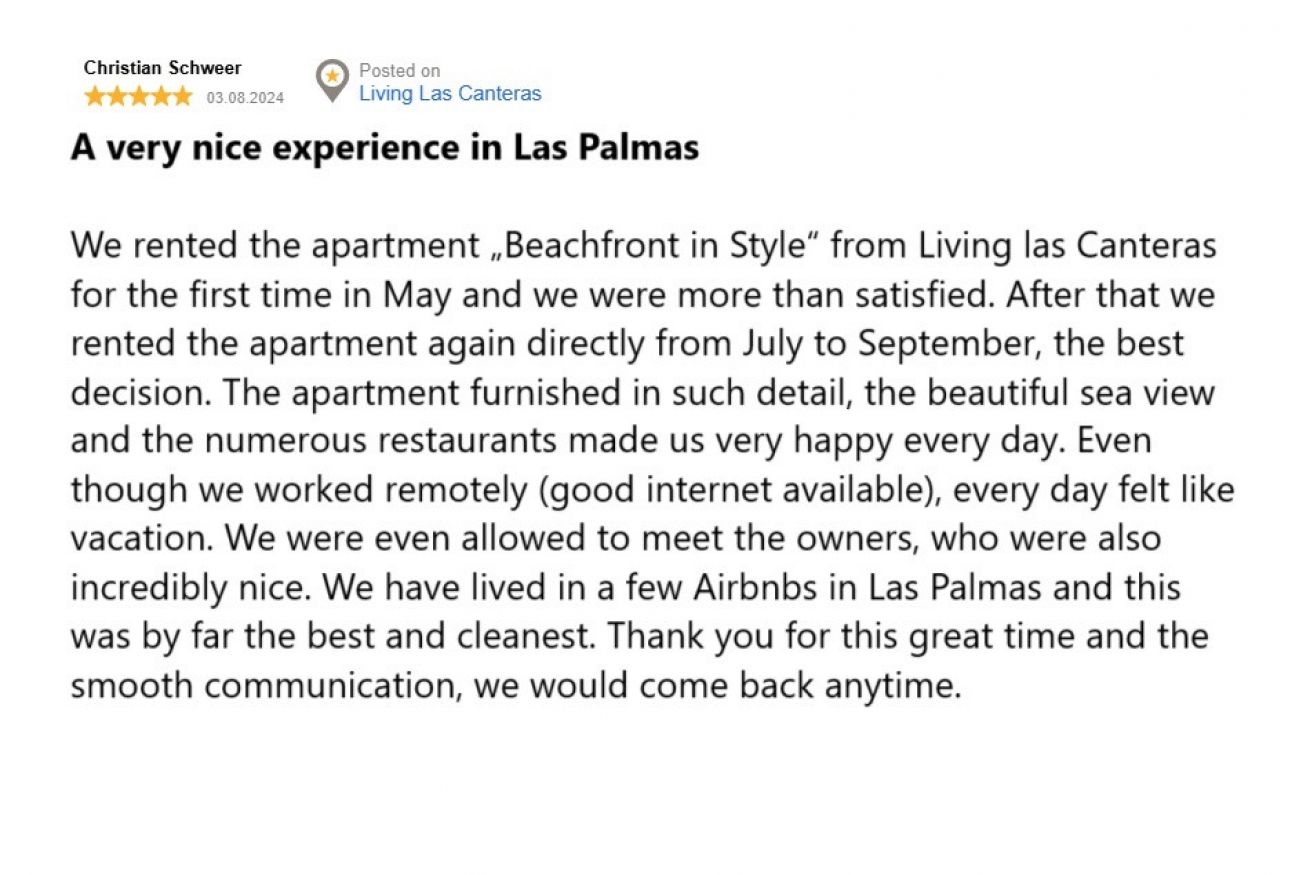Image resolution: width=1310 pixels, height=875 pixels.
Task: Select the first rating star
Action: coord(95,96)
